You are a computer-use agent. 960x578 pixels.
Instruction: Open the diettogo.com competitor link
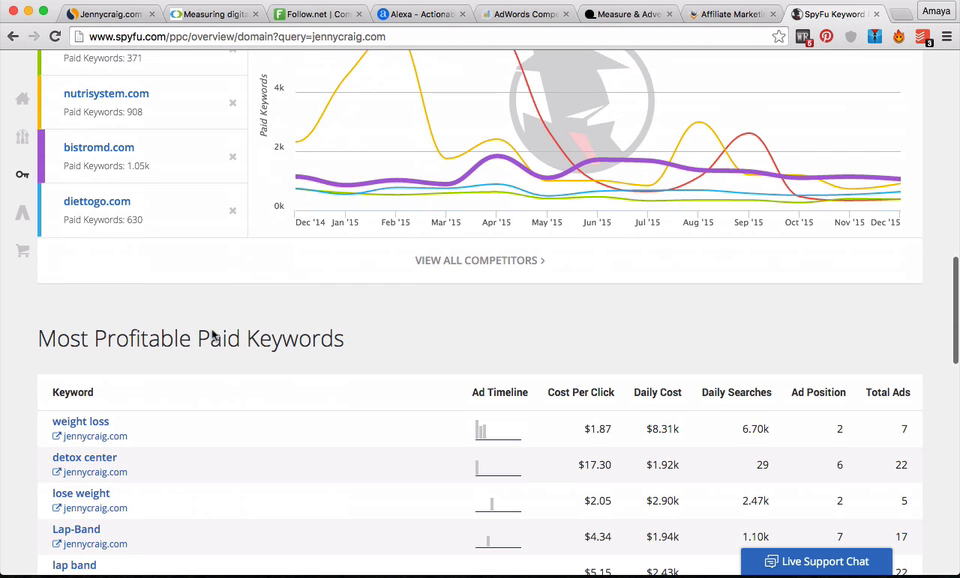pos(97,201)
